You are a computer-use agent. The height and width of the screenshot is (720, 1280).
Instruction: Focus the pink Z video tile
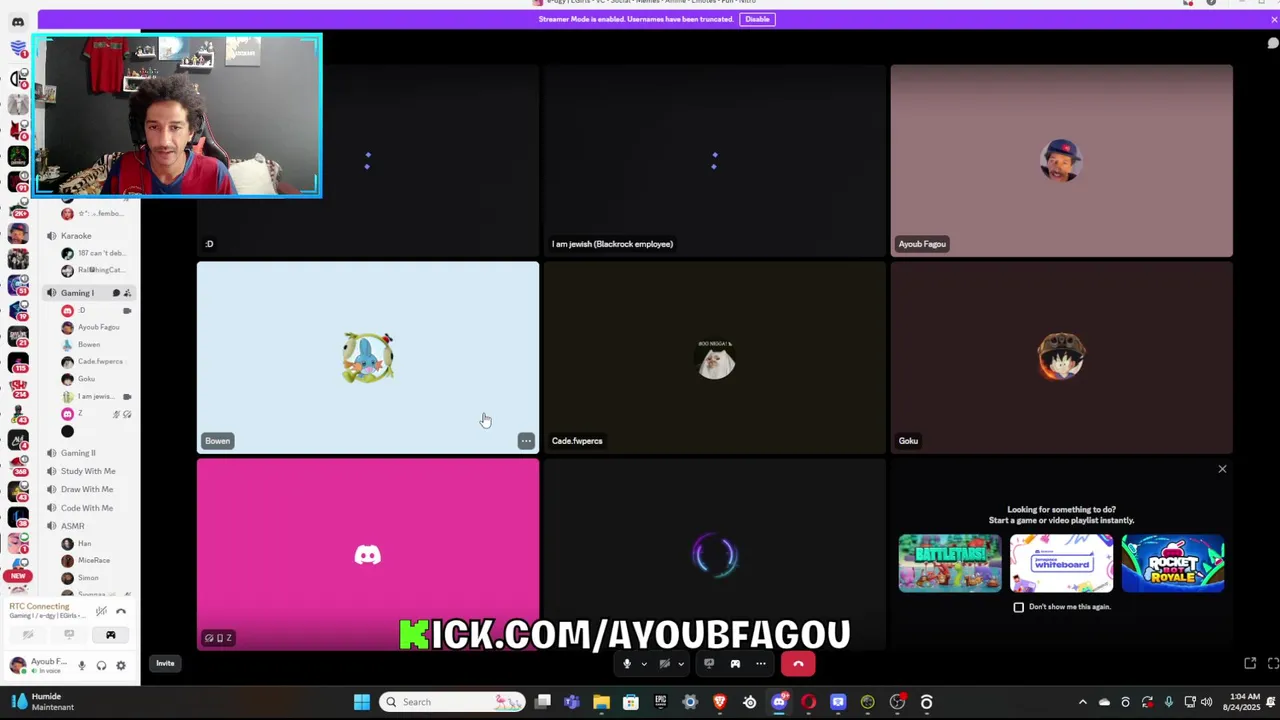click(368, 555)
